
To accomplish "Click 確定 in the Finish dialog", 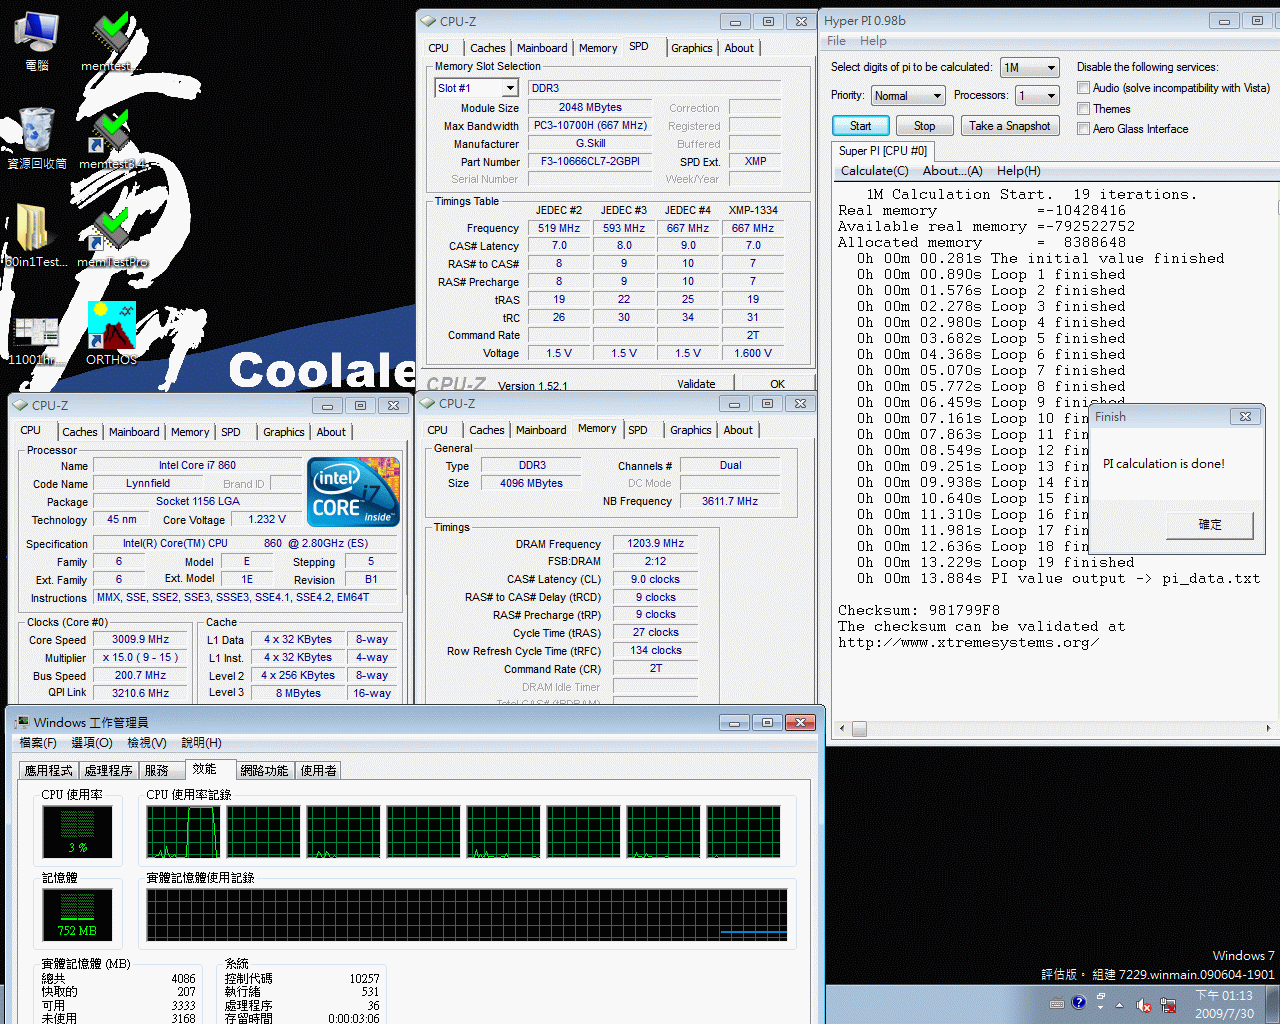I will click(1210, 524).
